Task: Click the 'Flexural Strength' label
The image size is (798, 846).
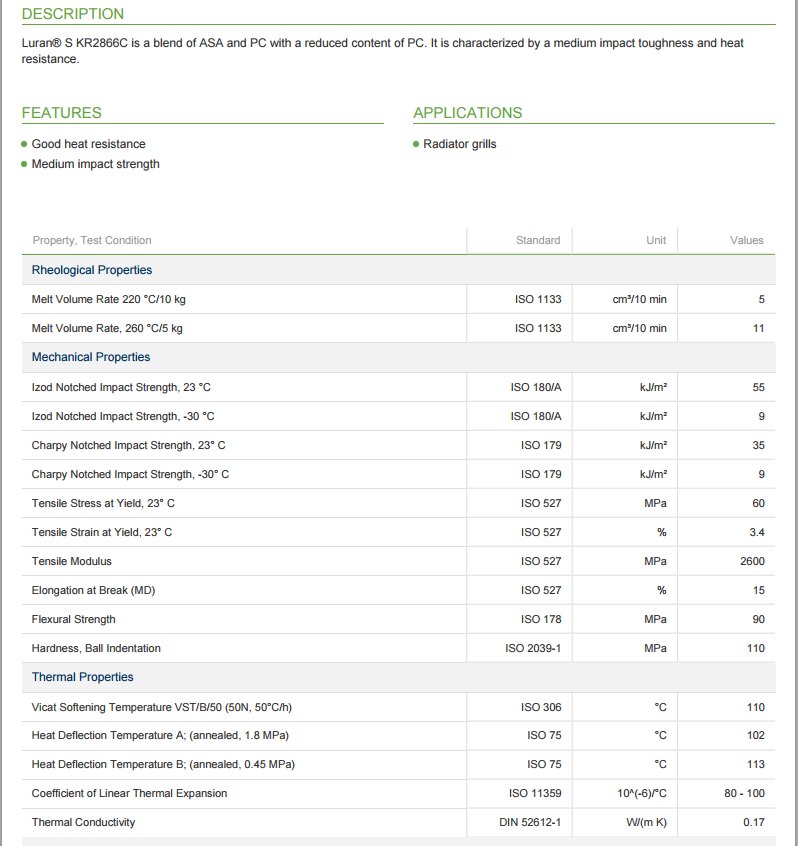Action: (73, 619)
